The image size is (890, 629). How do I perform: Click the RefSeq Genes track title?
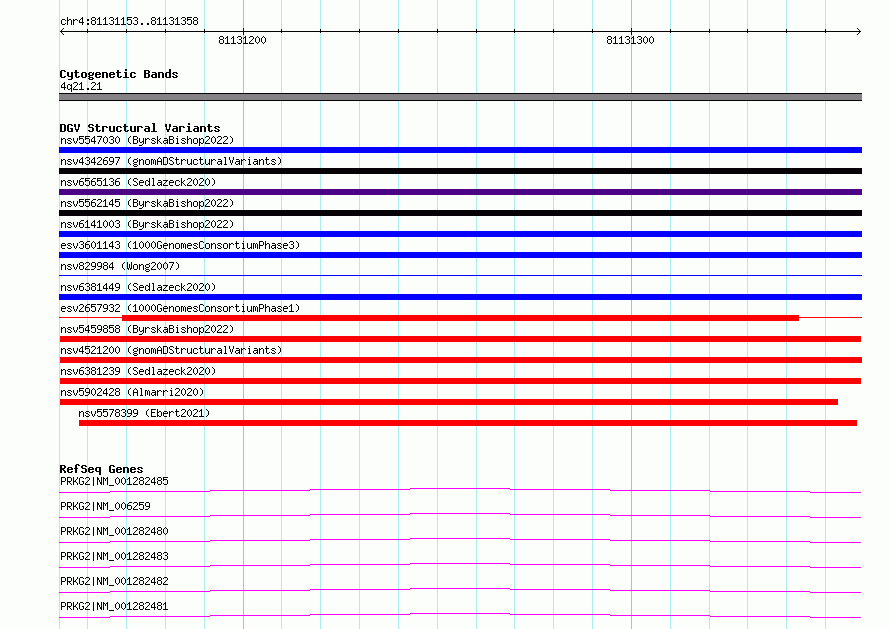[x=101, y=469]
